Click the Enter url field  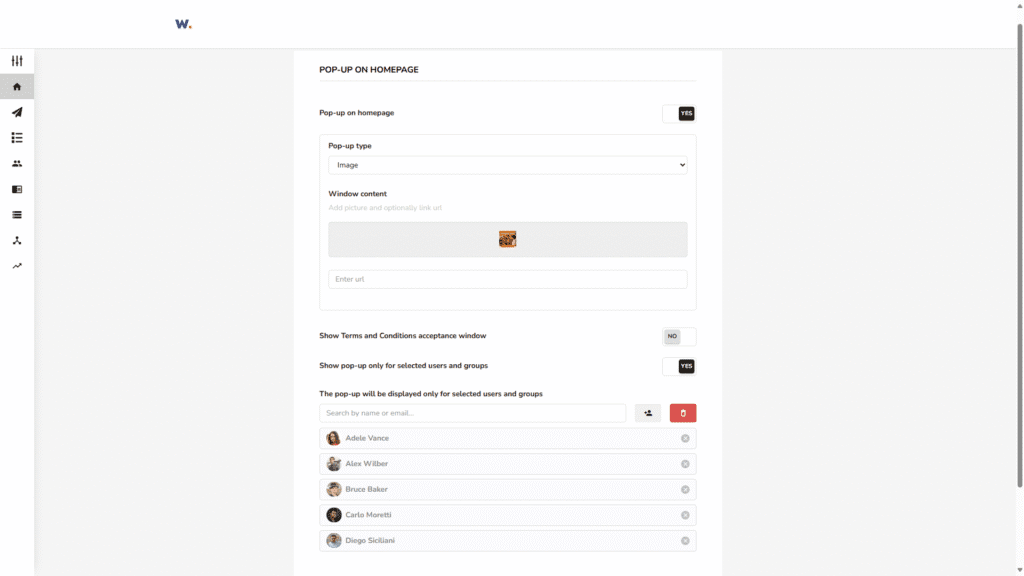point(507,279)
